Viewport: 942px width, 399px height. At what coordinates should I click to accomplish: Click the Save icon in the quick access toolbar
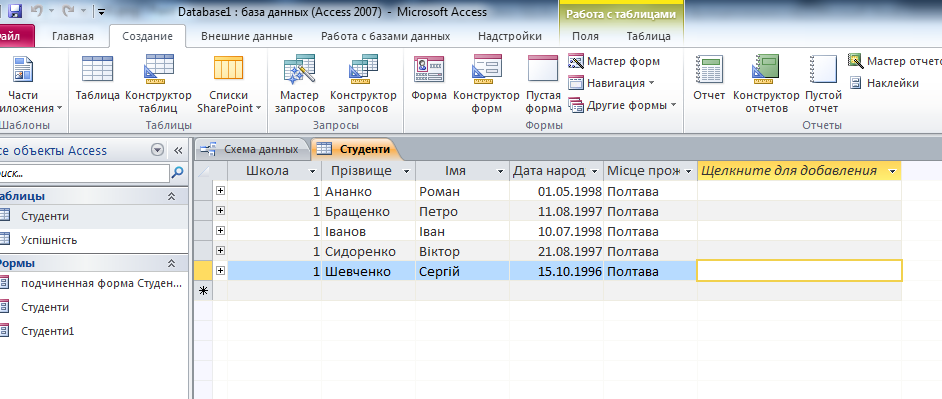click(x=15, y=11)
